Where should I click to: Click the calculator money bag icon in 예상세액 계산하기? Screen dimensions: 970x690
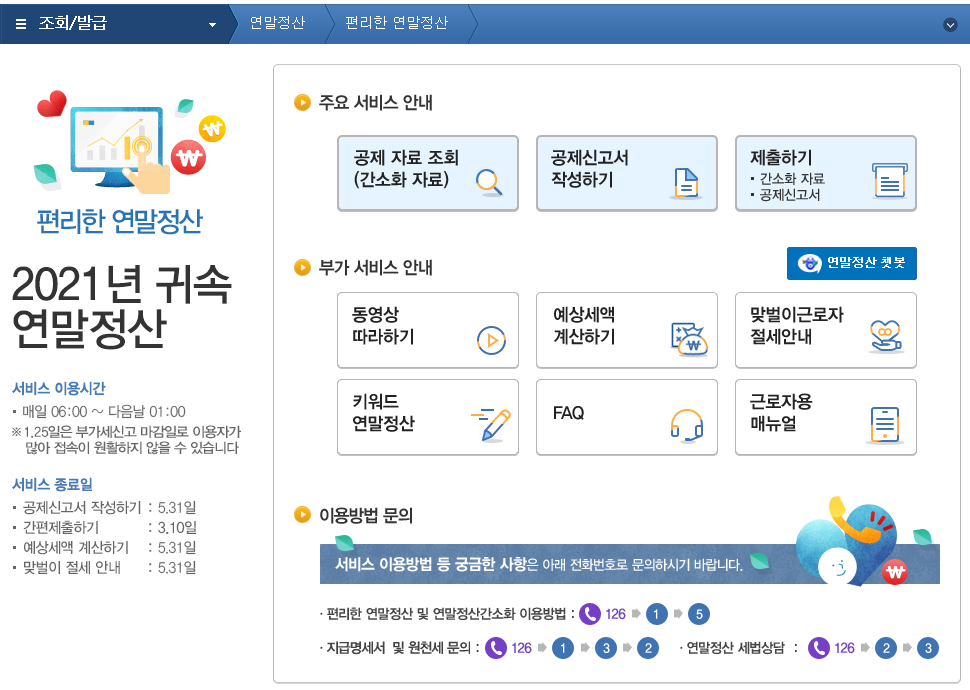tap(689, 339)
